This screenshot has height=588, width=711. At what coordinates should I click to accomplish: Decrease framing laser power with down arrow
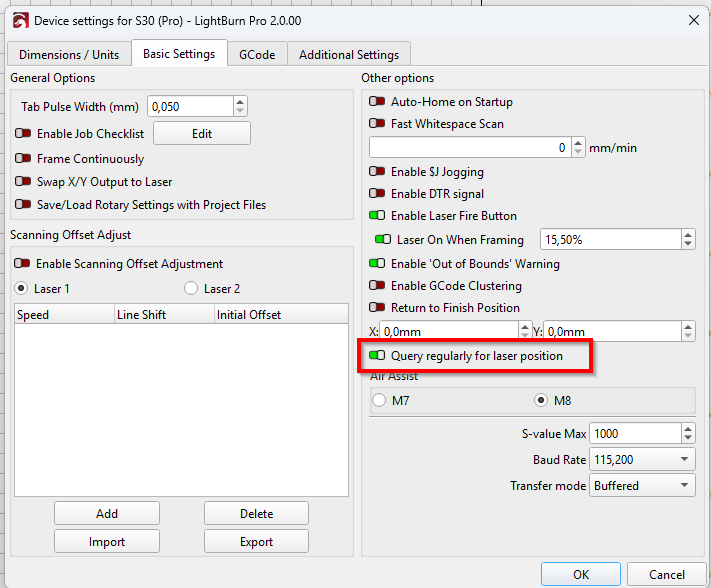[x=688, y=244]
